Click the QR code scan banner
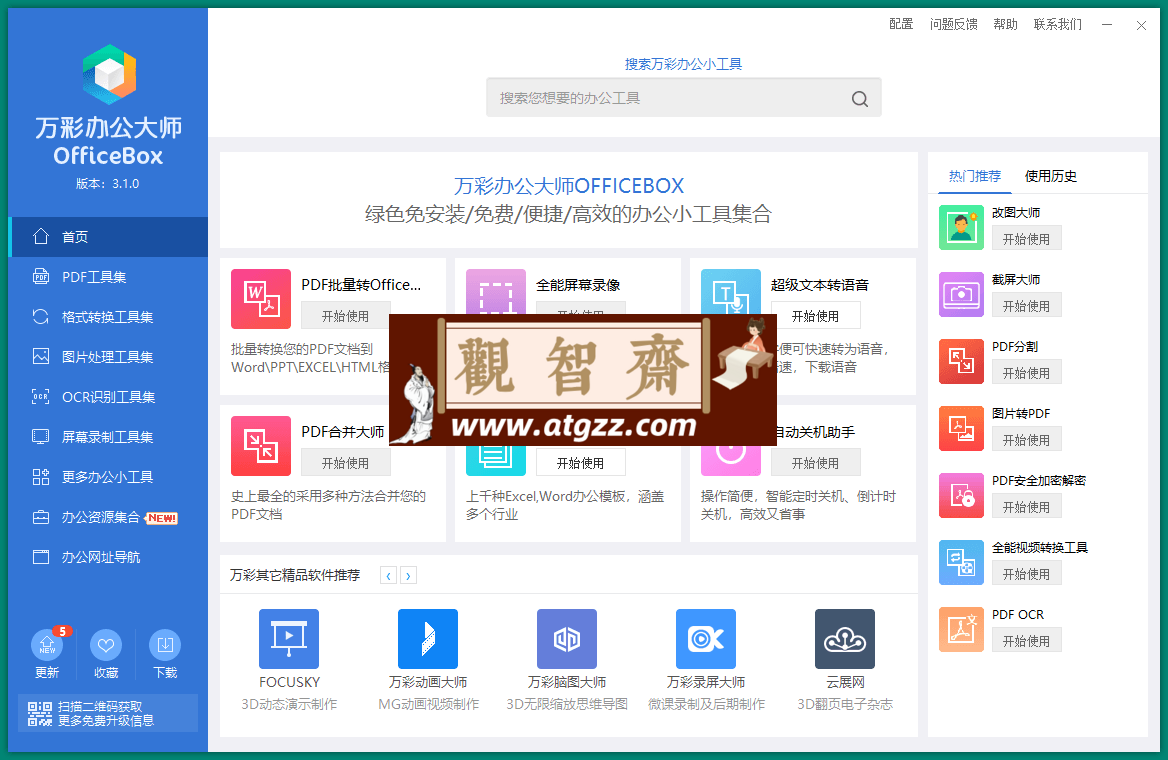The width and height of the screenshot is (1168, 760). coord(108,713)
